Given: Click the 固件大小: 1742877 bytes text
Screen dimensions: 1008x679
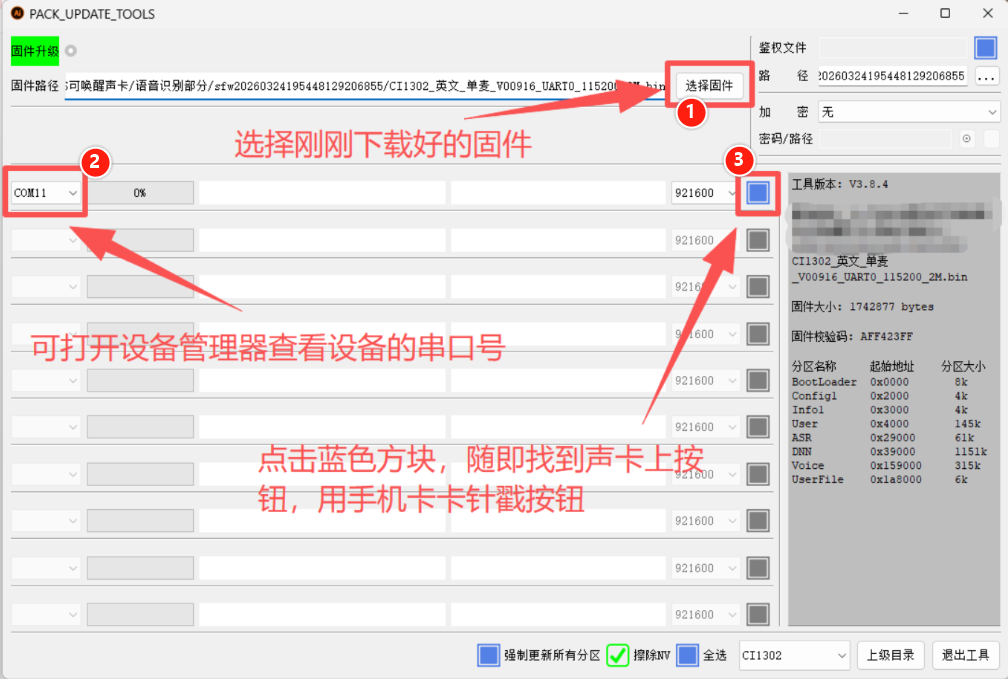Looking at the screenshot, I should tap(862, 307).
